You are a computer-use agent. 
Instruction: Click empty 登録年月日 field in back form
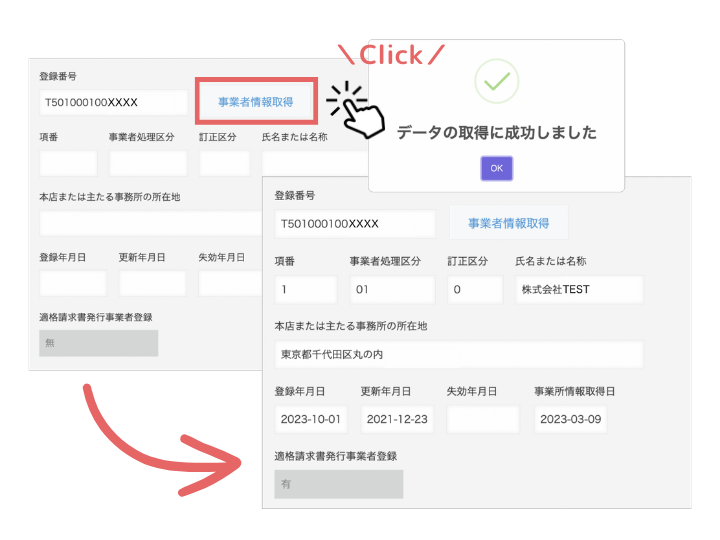73,283
